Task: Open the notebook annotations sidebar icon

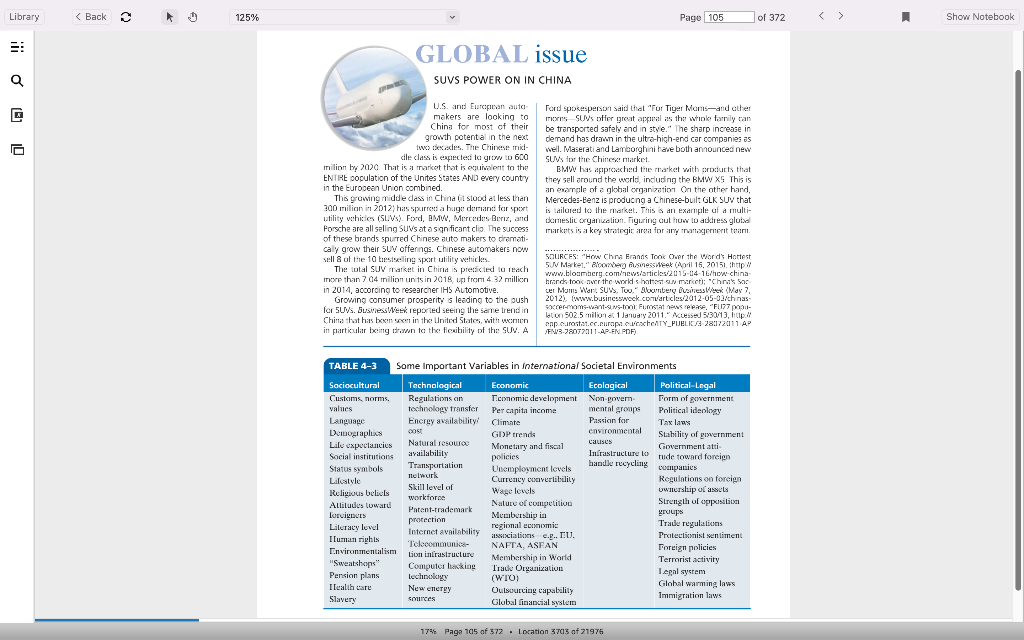Action: (x=17, y=115)
